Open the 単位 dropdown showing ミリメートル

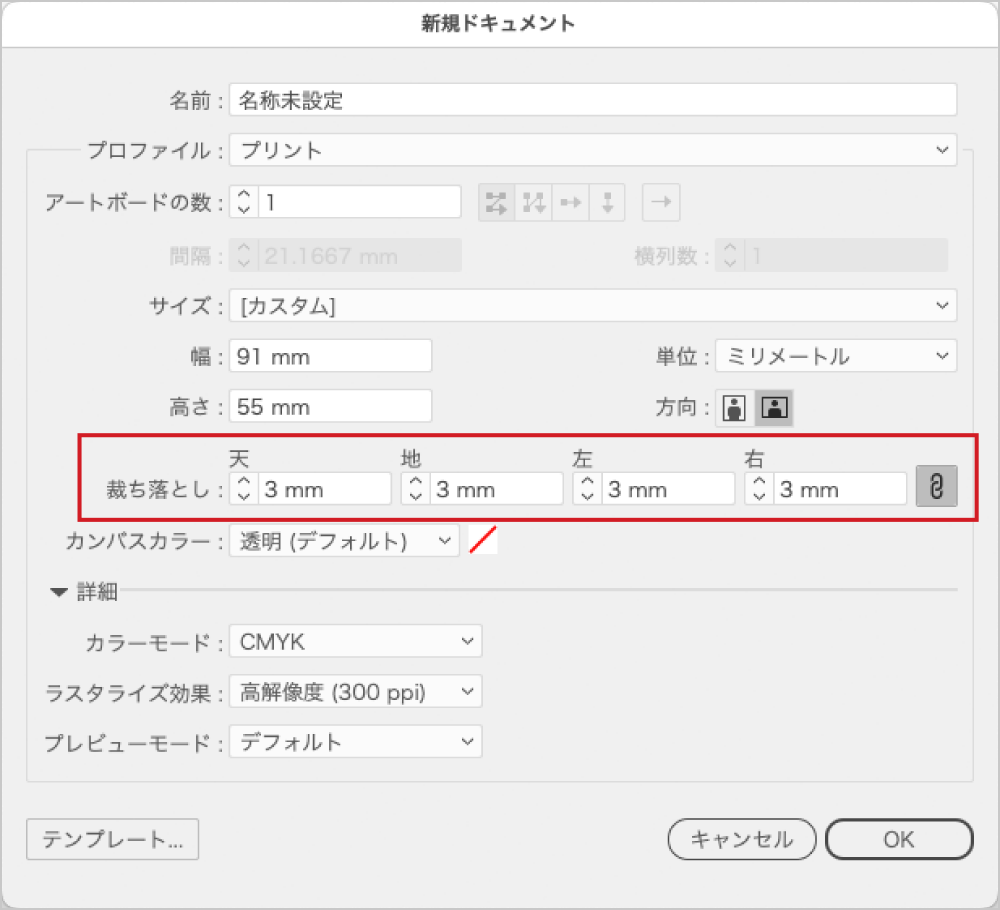pyautogui.click(x=836, y=356)
